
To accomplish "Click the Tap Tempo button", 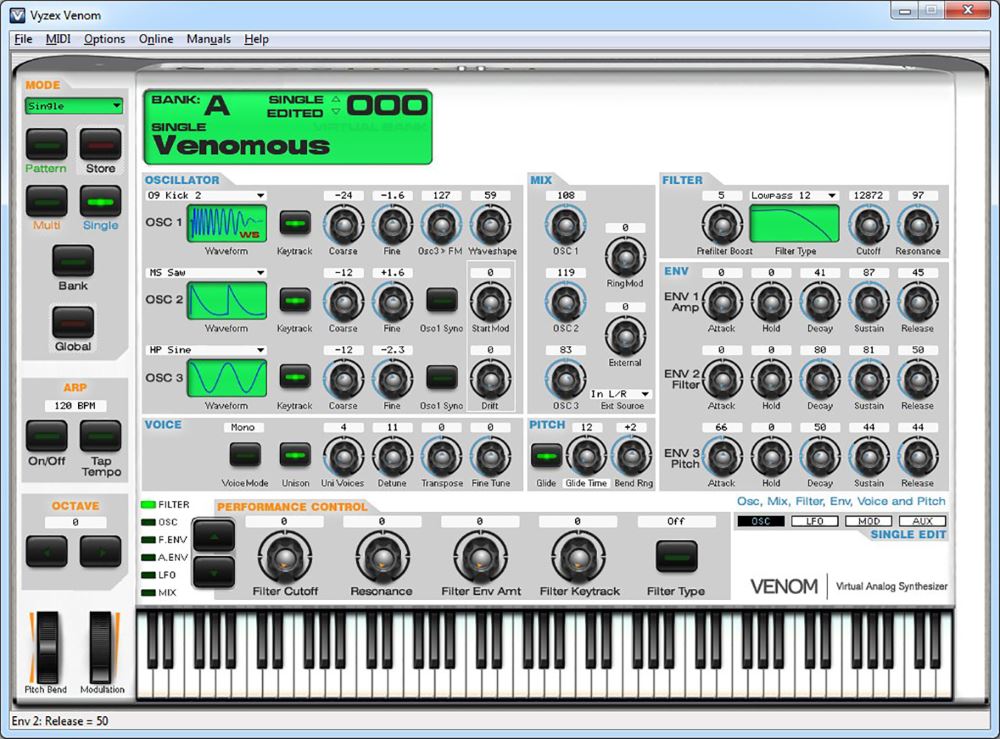I will click(x=100, y=436).
